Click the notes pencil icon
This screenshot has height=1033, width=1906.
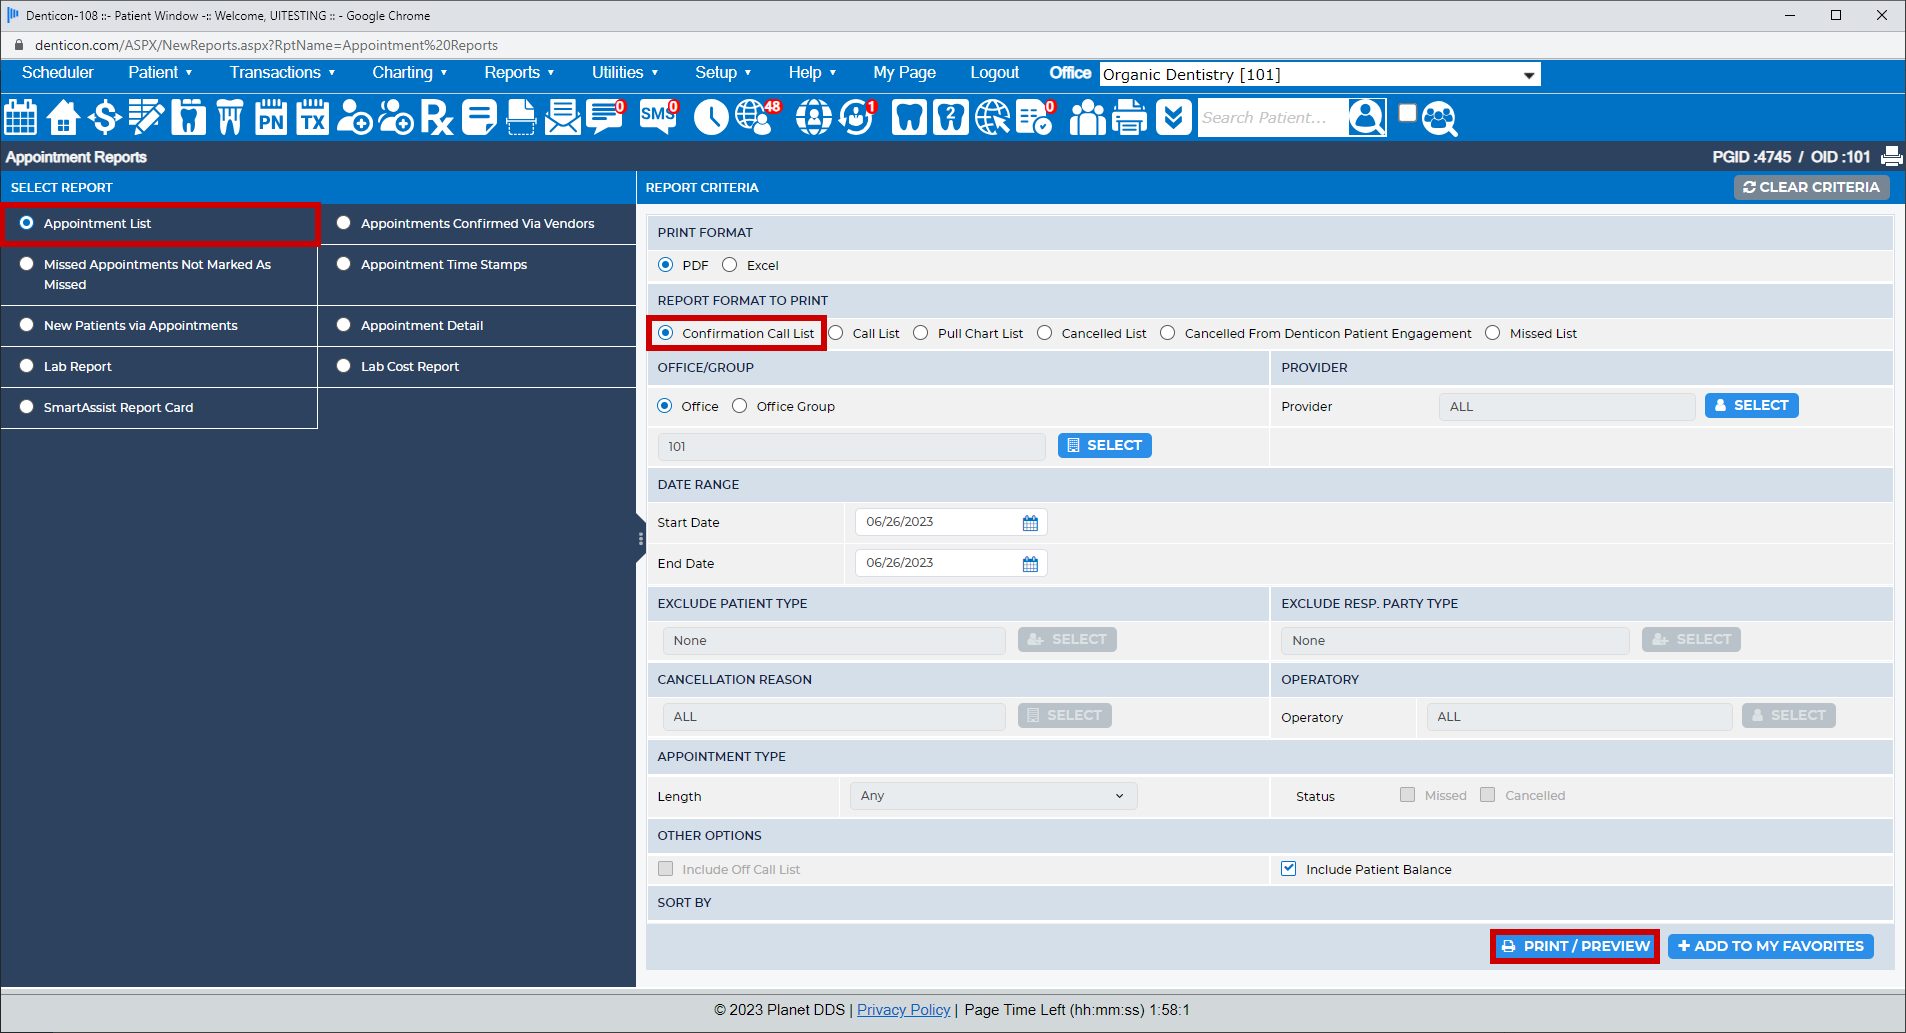tap(146, 117)
